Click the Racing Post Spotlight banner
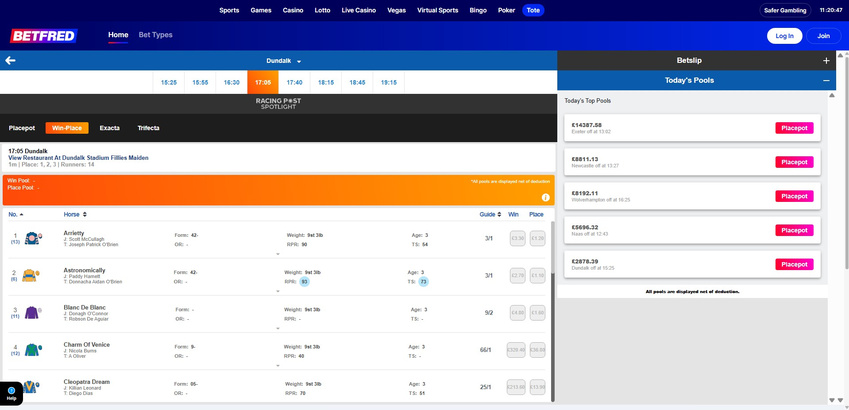 [278, 103]
